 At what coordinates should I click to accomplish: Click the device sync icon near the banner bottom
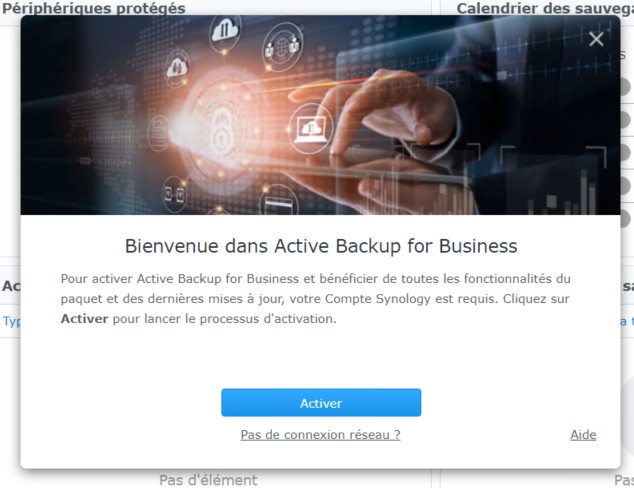175,194
